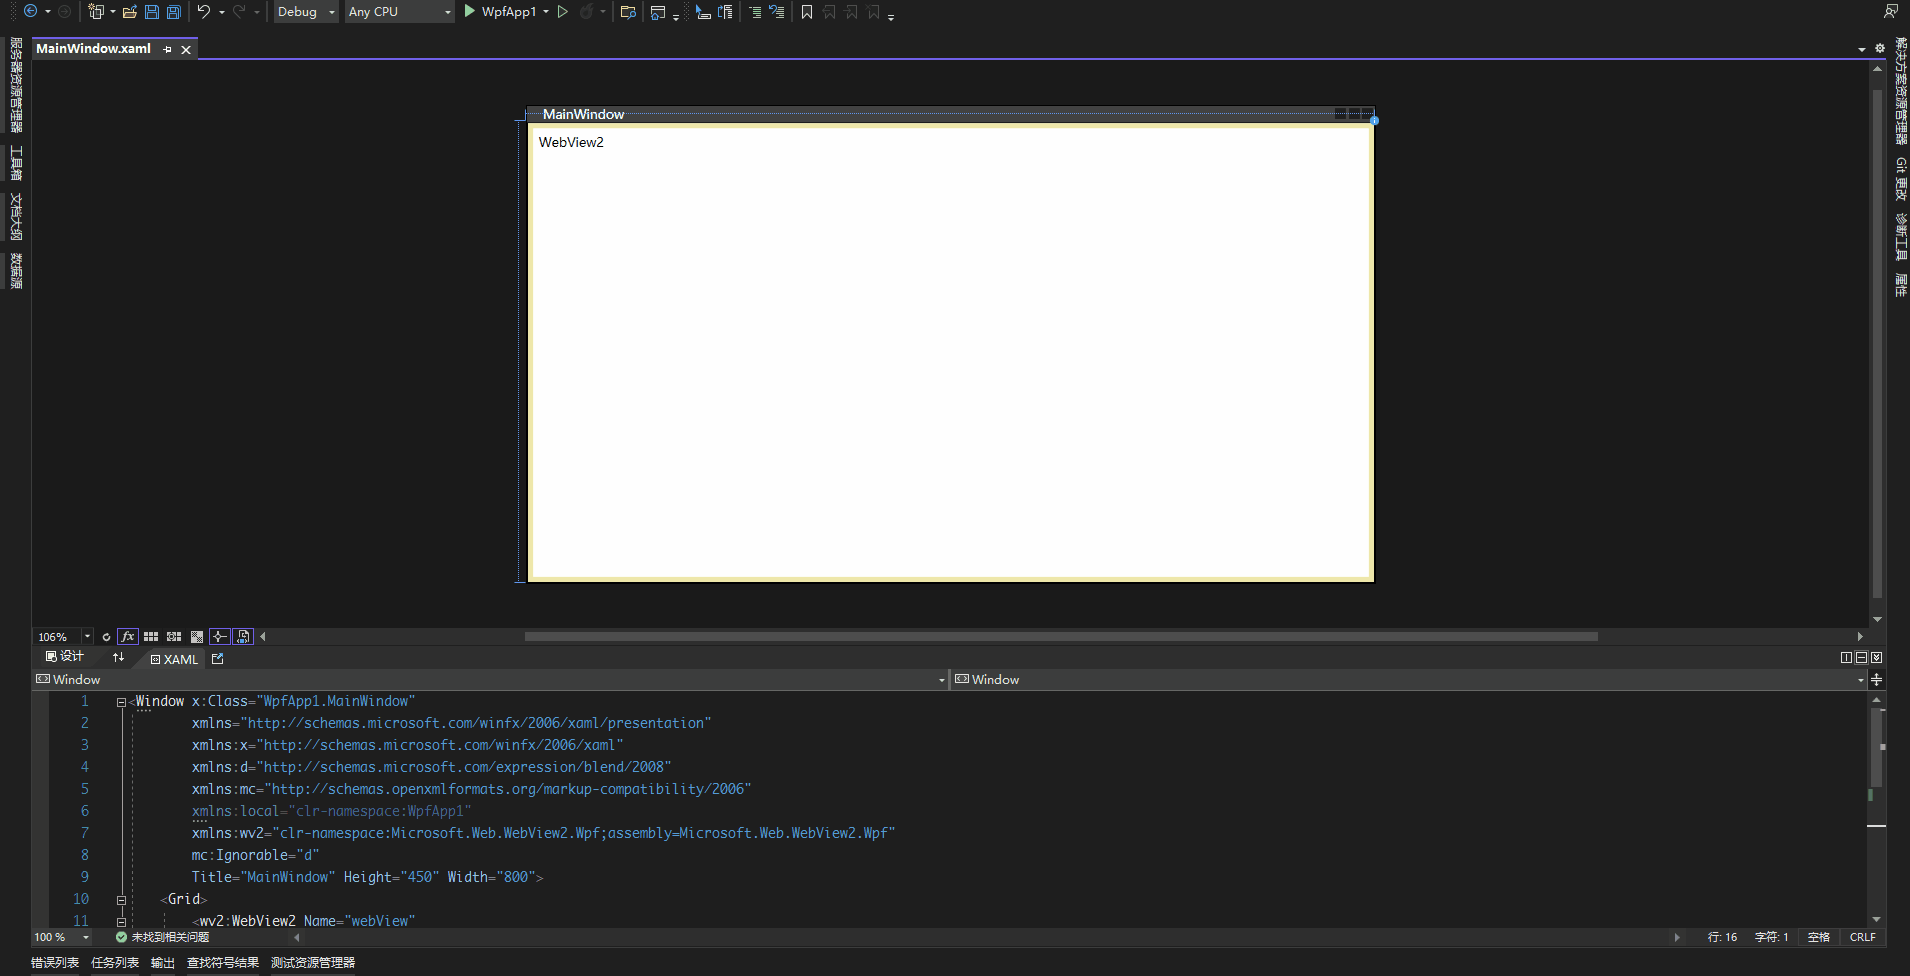Open XAML view in a new window
1910x976 pixels.
pyautogui.click(x=217, y=658)
